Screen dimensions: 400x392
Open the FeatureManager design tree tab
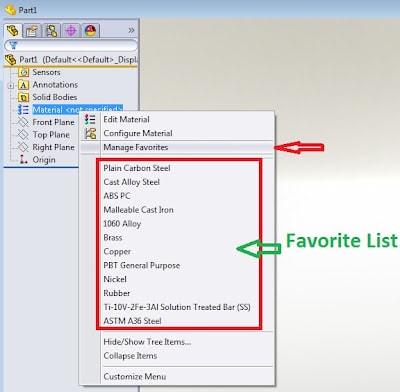13,31
